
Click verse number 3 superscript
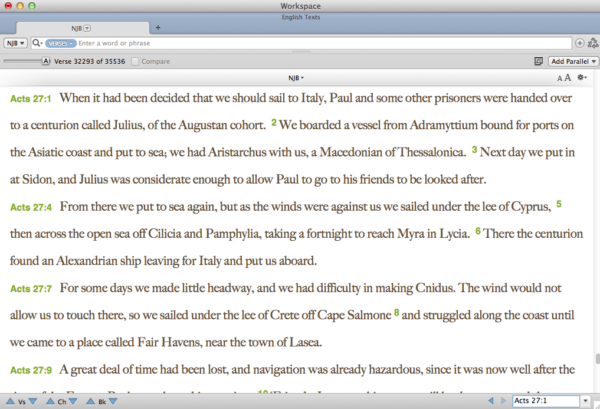click(474, 150)
